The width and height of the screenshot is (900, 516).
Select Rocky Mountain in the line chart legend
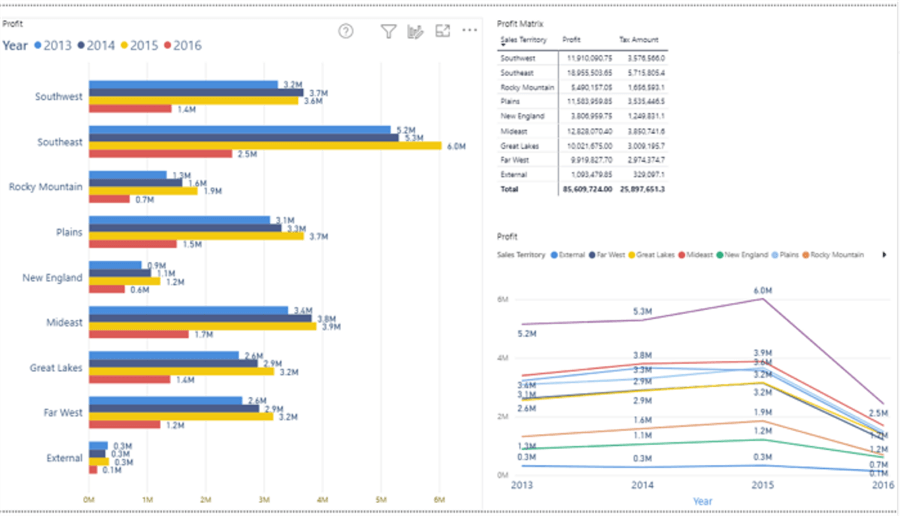[832, 255]
